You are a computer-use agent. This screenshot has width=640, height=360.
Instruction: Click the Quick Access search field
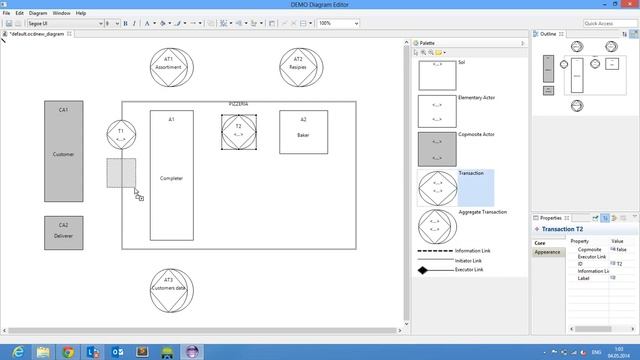point(610,24)
